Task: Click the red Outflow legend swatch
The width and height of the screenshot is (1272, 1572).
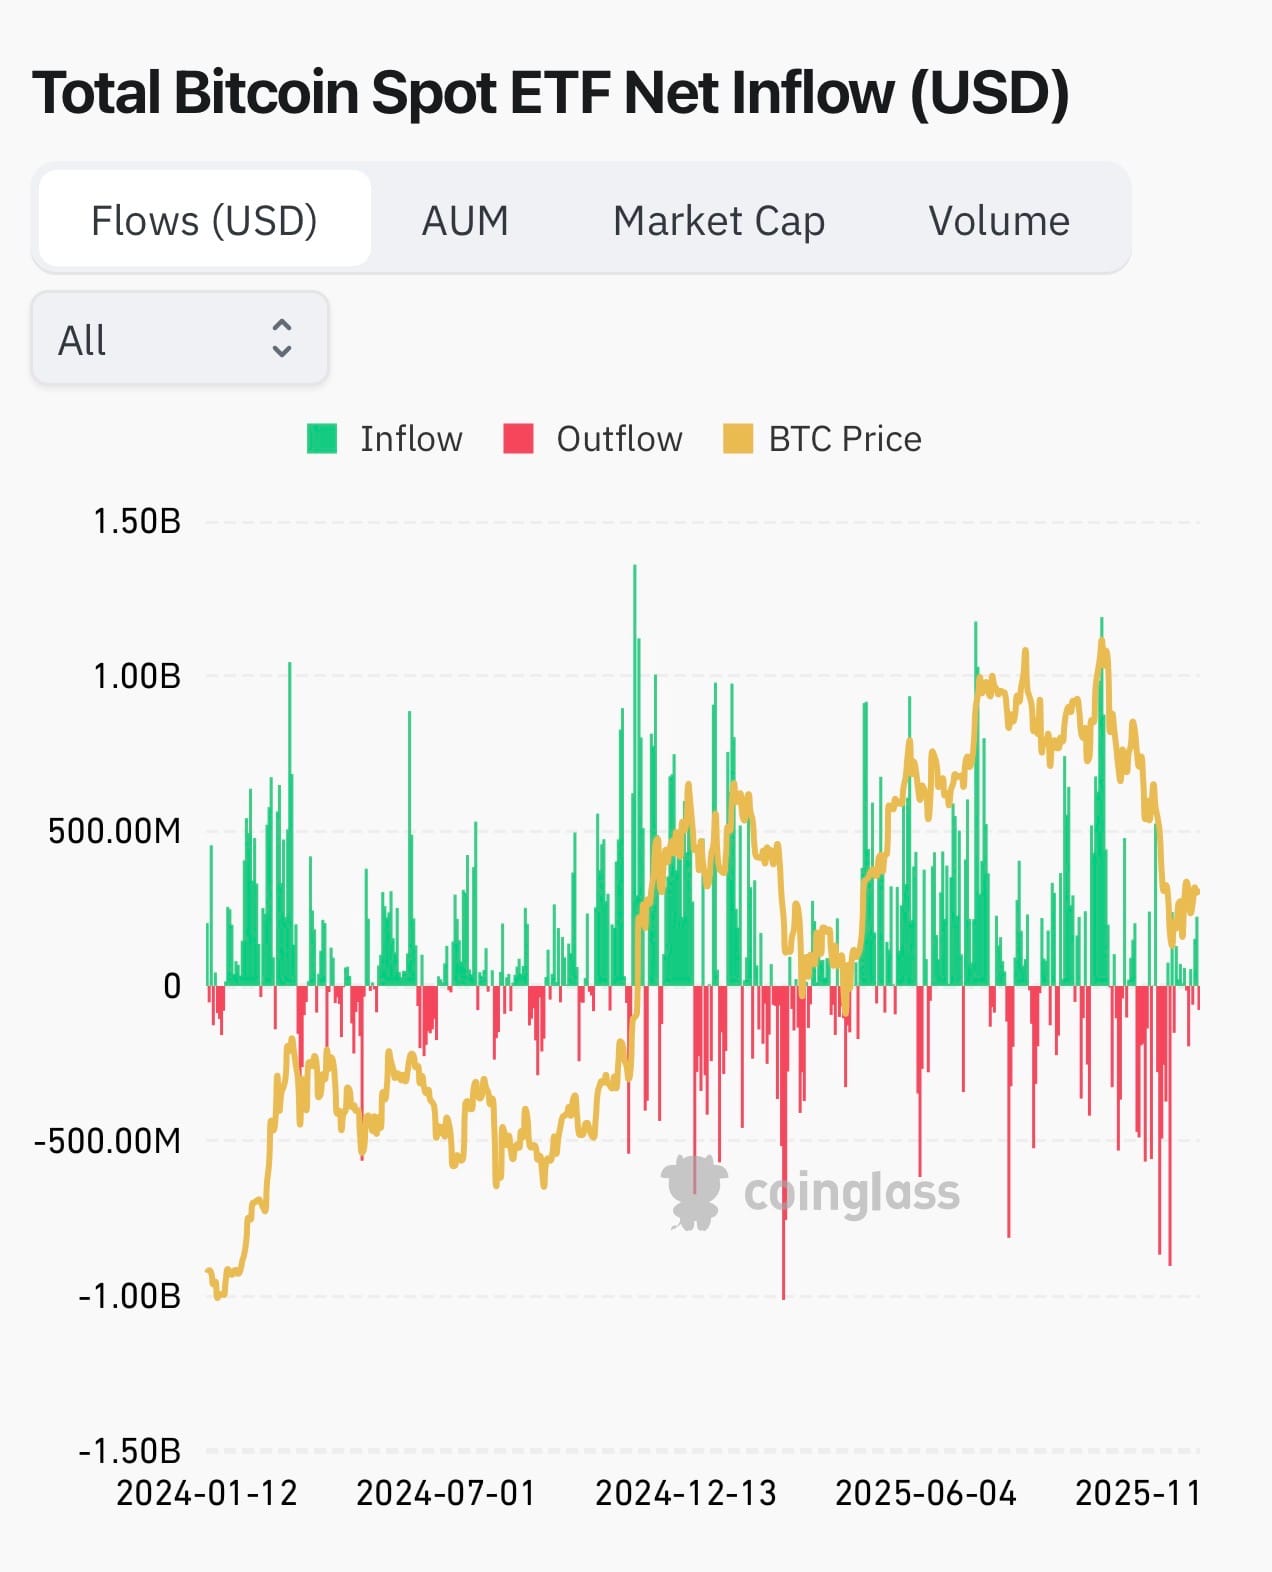Action: coord(518,438)
